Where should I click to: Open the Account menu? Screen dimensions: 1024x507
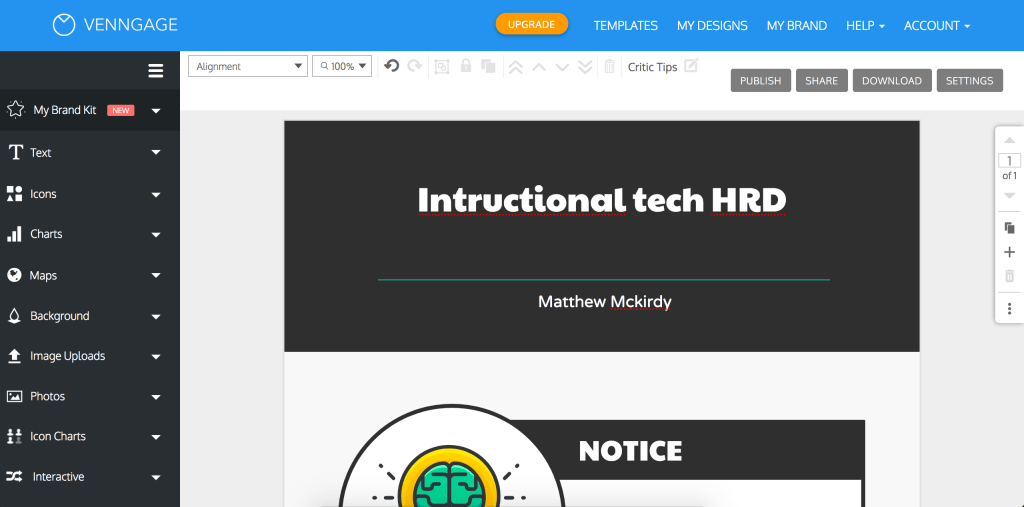coord(936,25)
